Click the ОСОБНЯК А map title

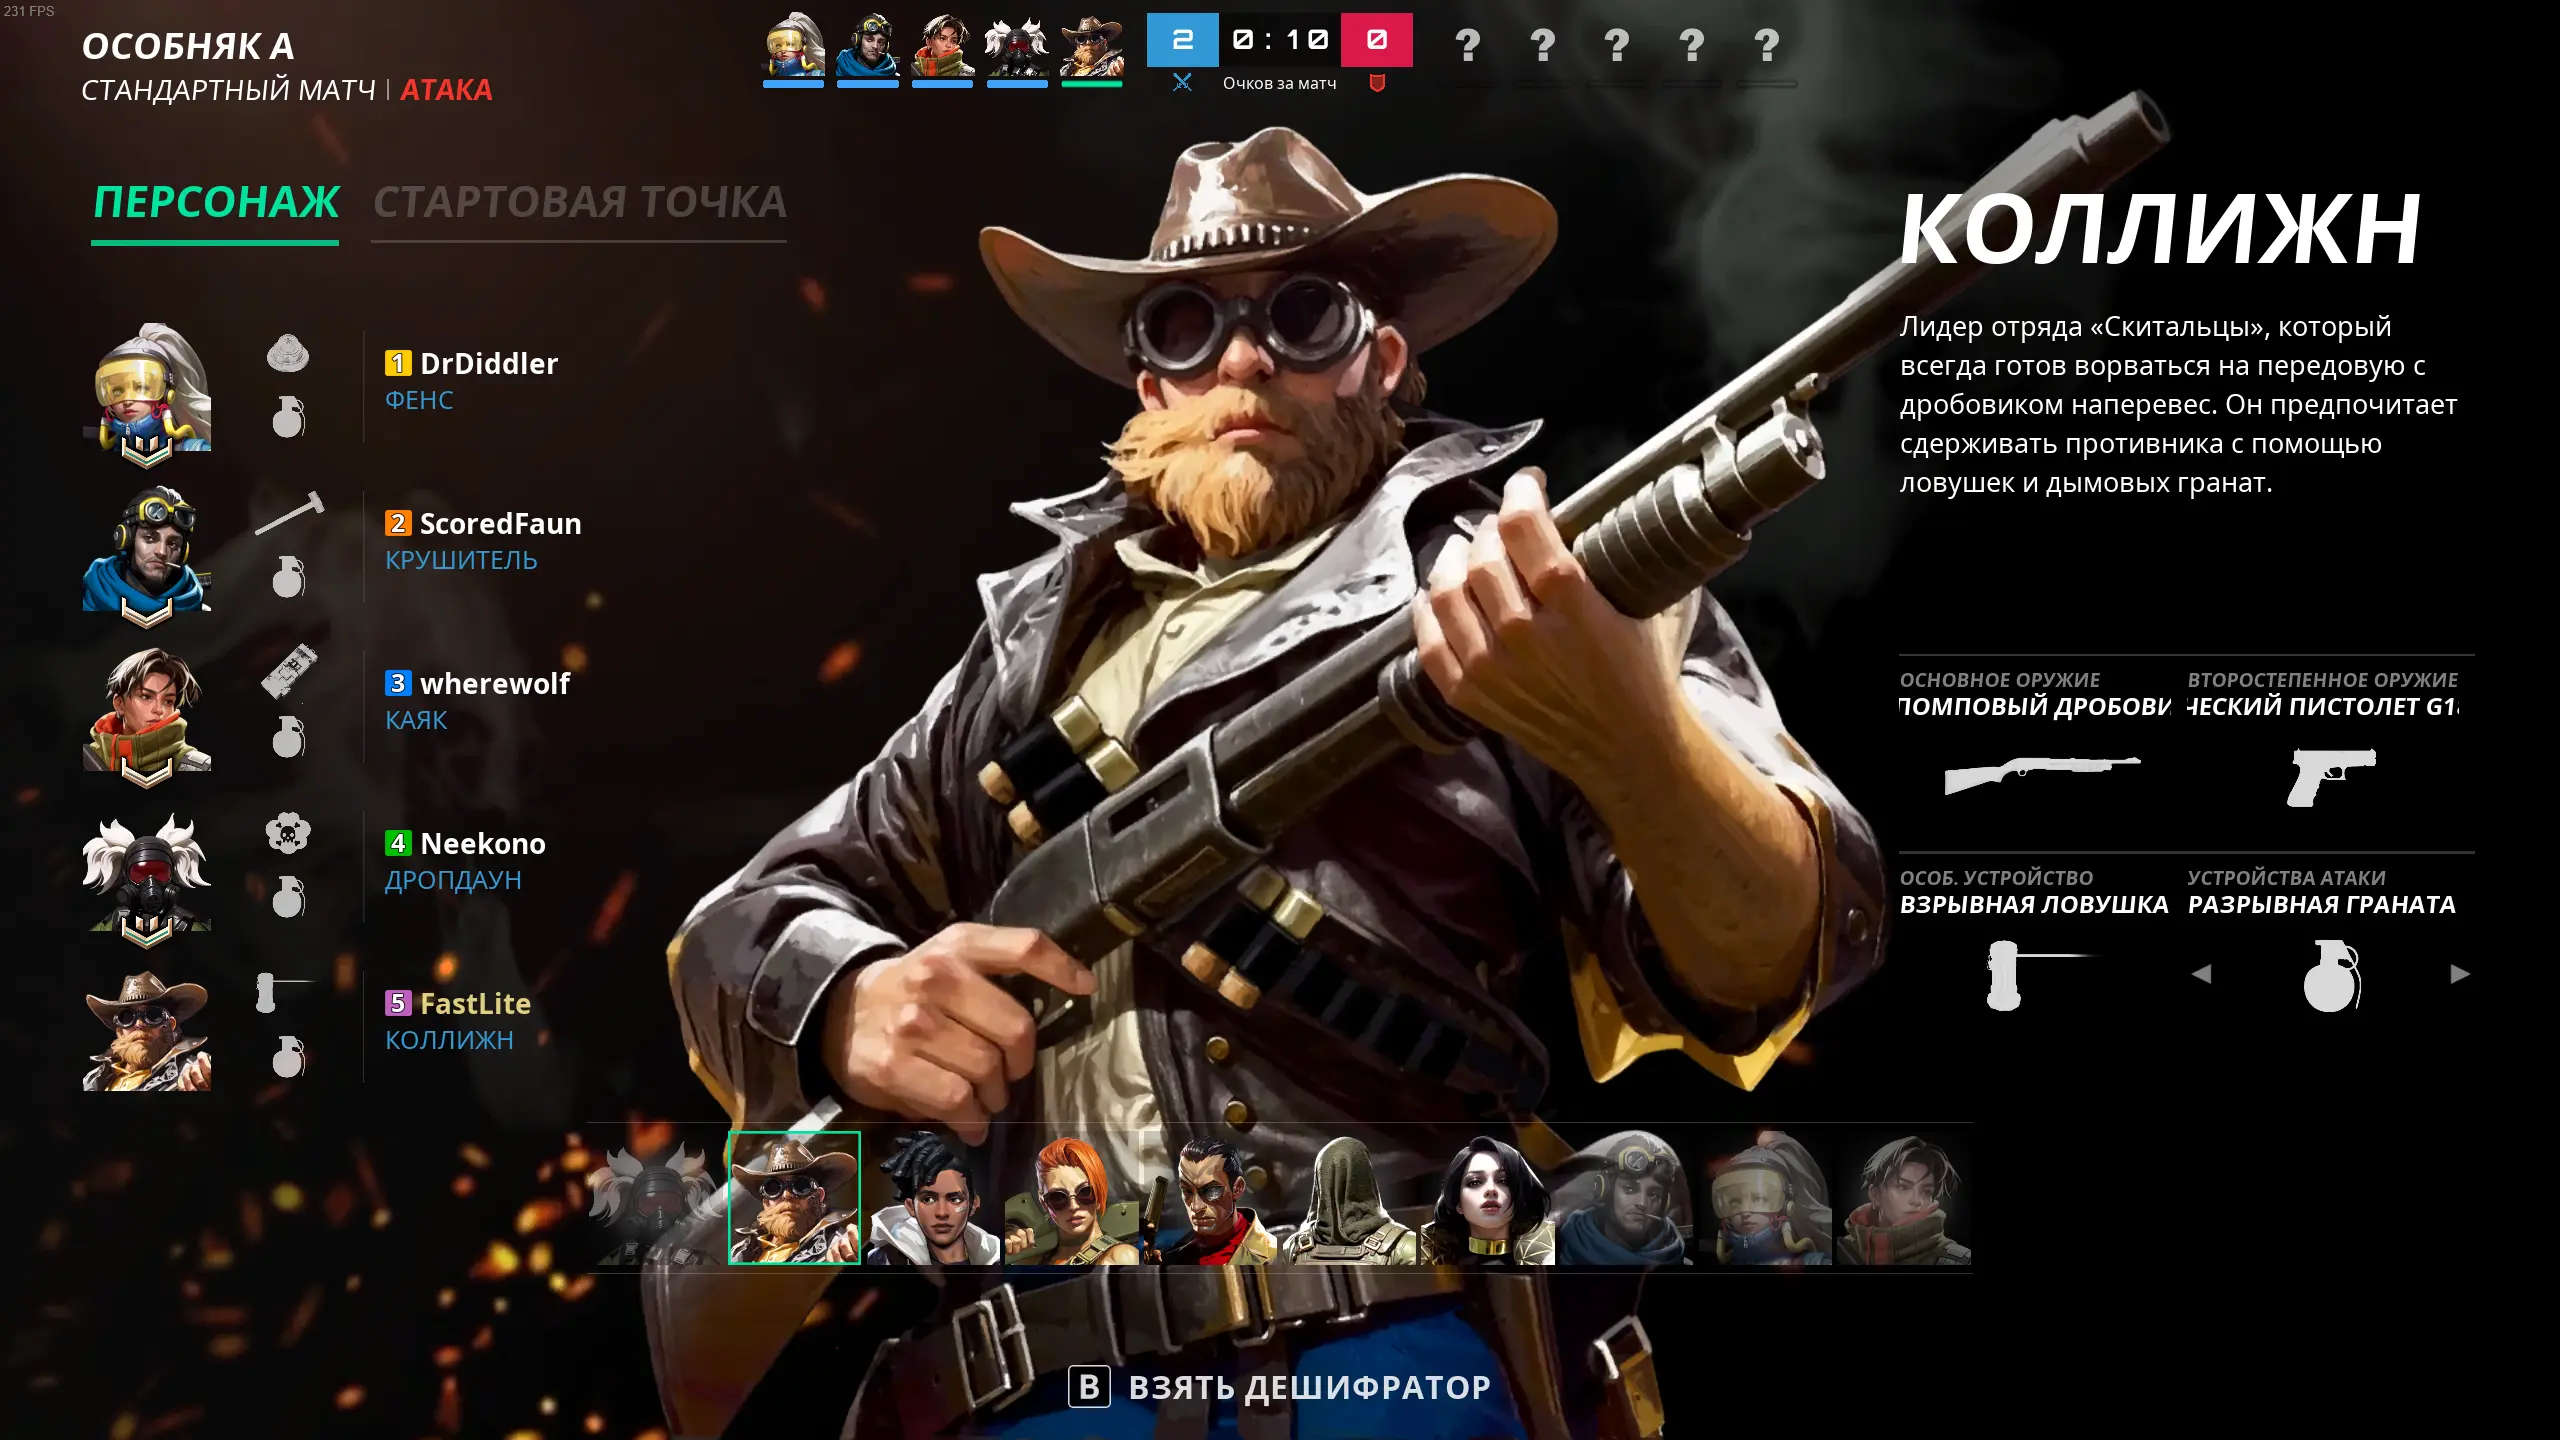tap(188, 46)
